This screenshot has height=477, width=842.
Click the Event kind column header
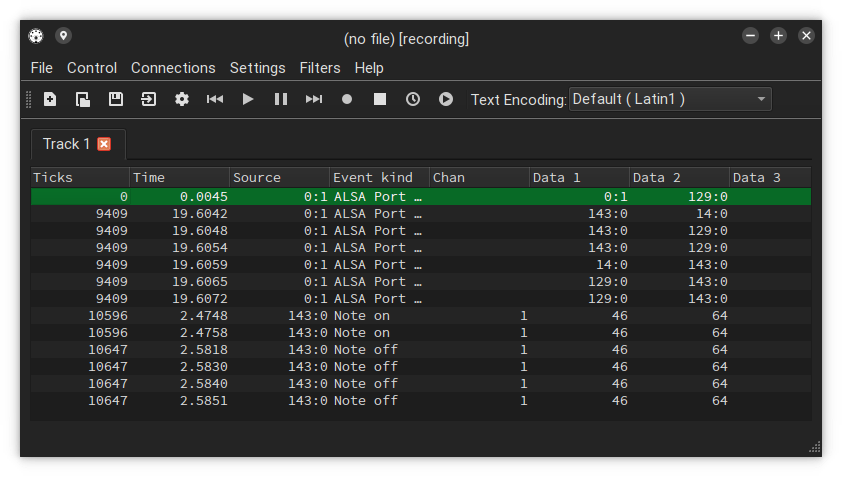point(378,178)
